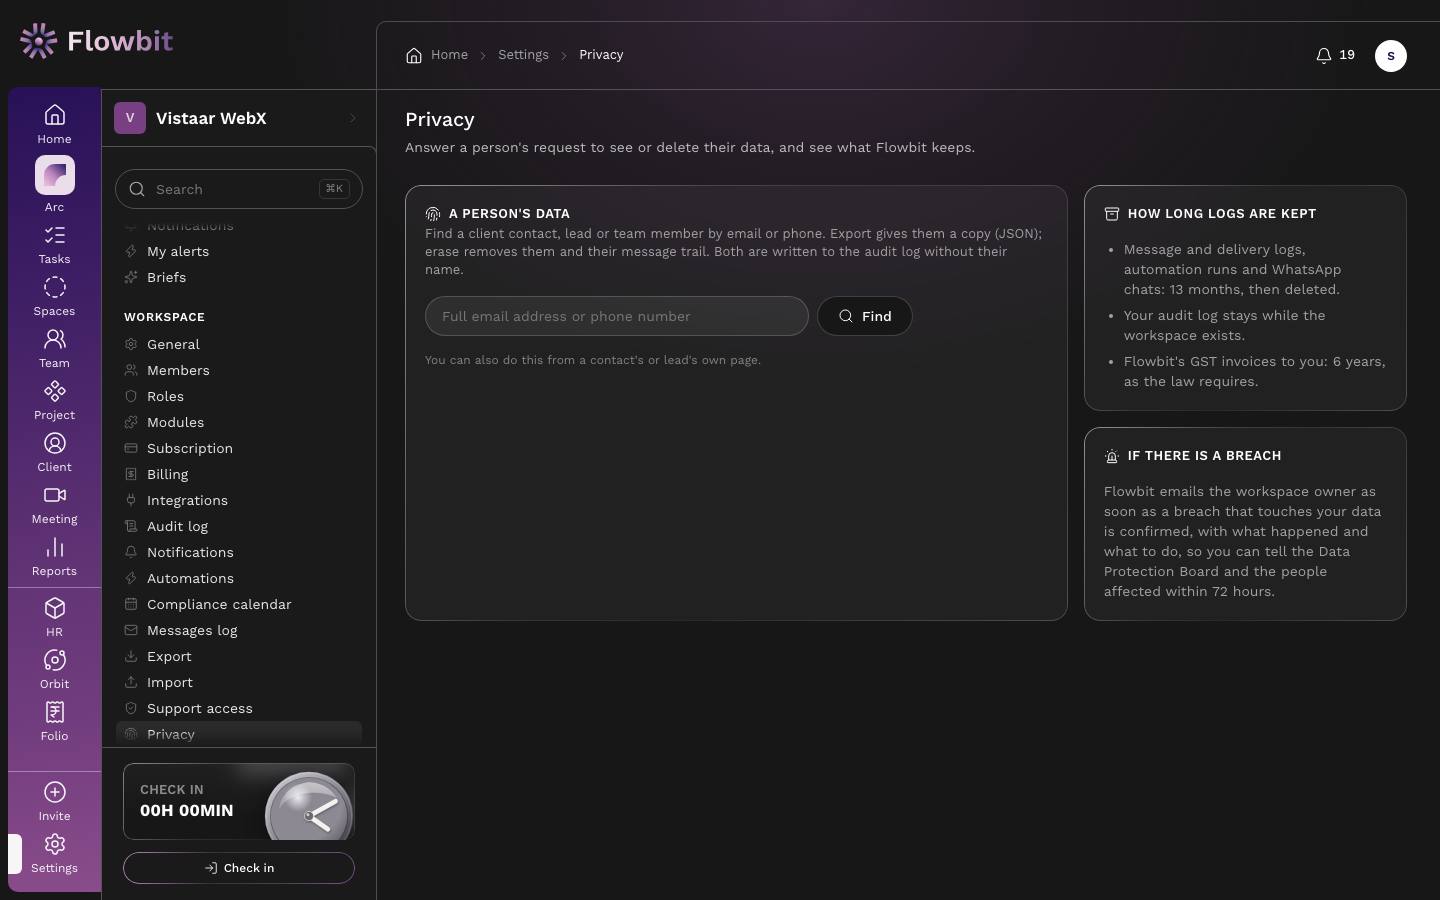Click the Vistaar WebX workspace avatar

130,118
